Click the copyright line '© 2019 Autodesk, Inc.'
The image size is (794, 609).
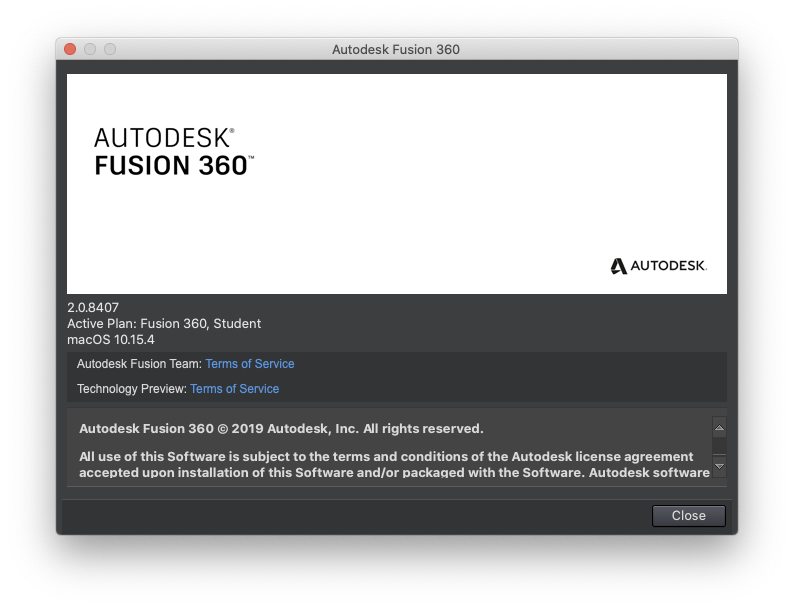coord(288,428)
